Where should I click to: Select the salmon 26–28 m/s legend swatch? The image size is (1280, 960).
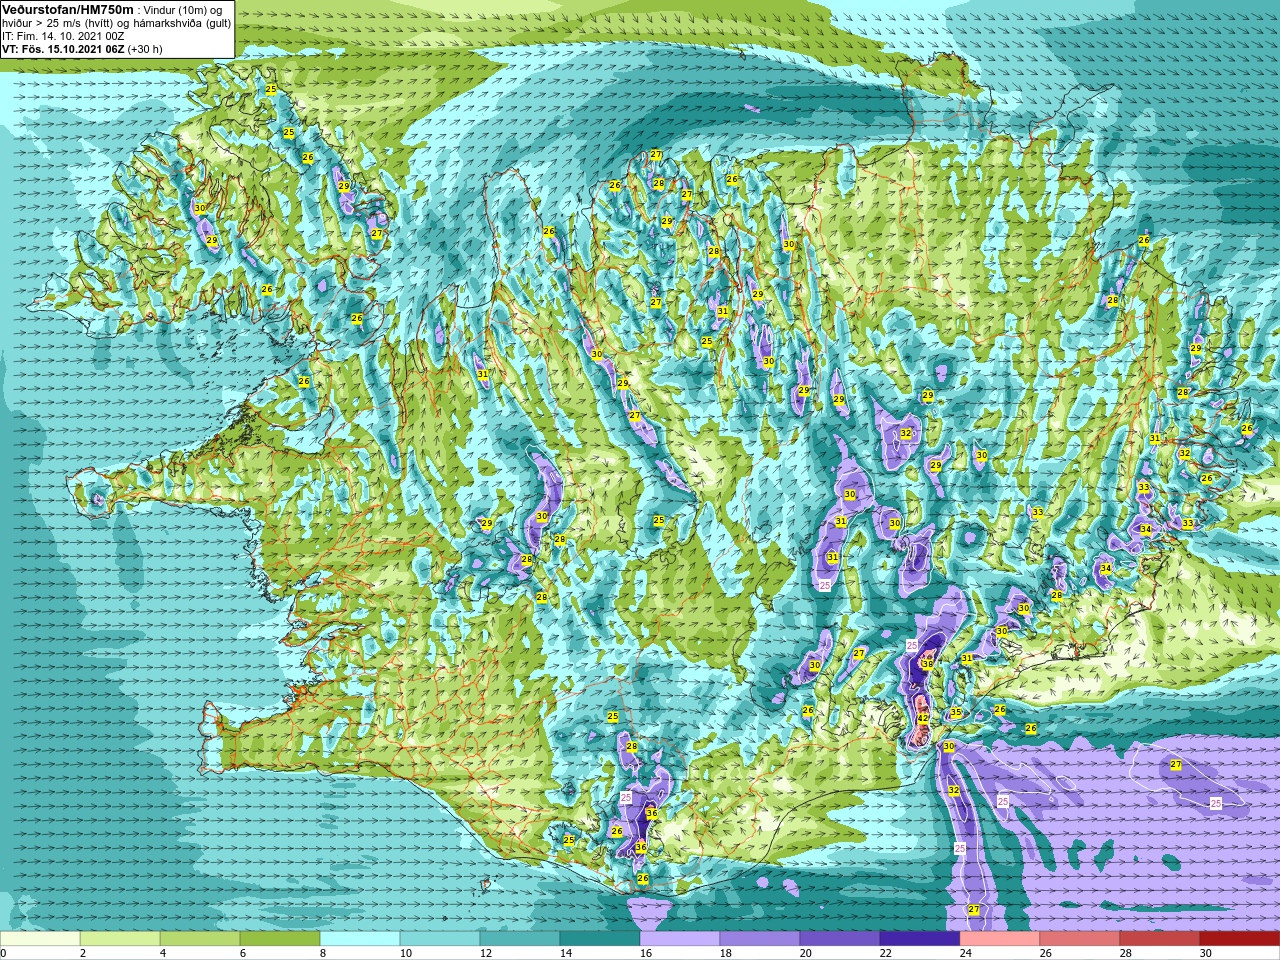tap(1080, 939)
